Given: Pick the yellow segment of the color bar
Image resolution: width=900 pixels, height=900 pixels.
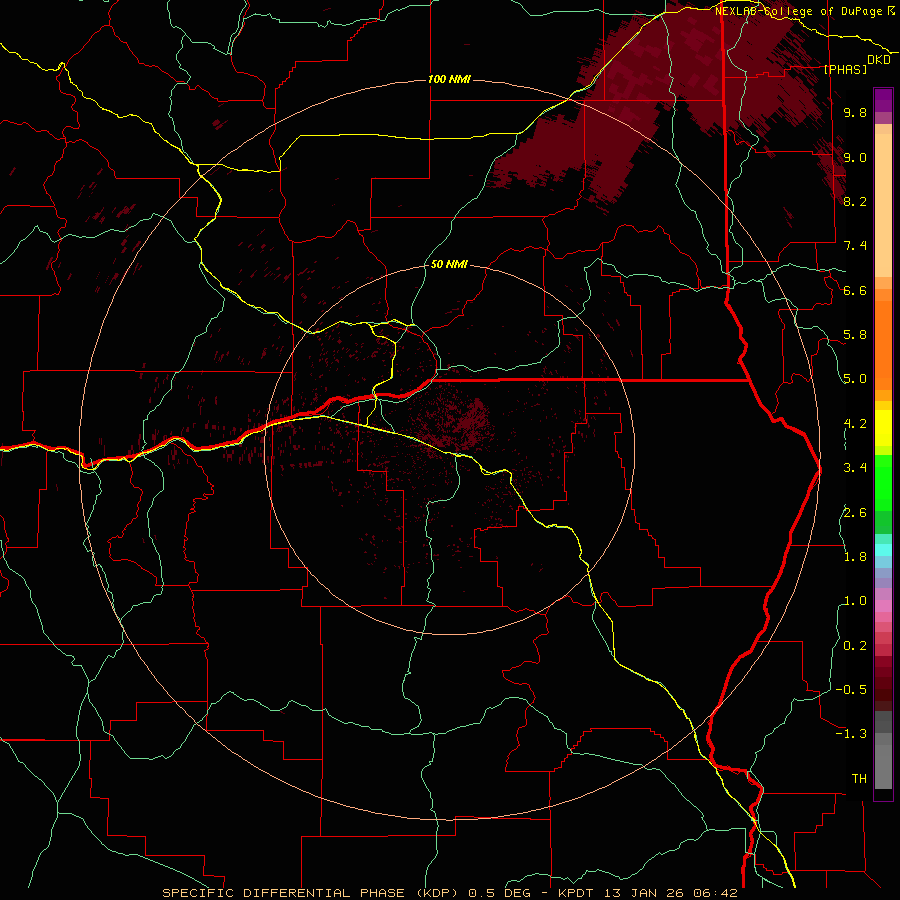Looking at the screenshot, I should (x=883, y=428).
